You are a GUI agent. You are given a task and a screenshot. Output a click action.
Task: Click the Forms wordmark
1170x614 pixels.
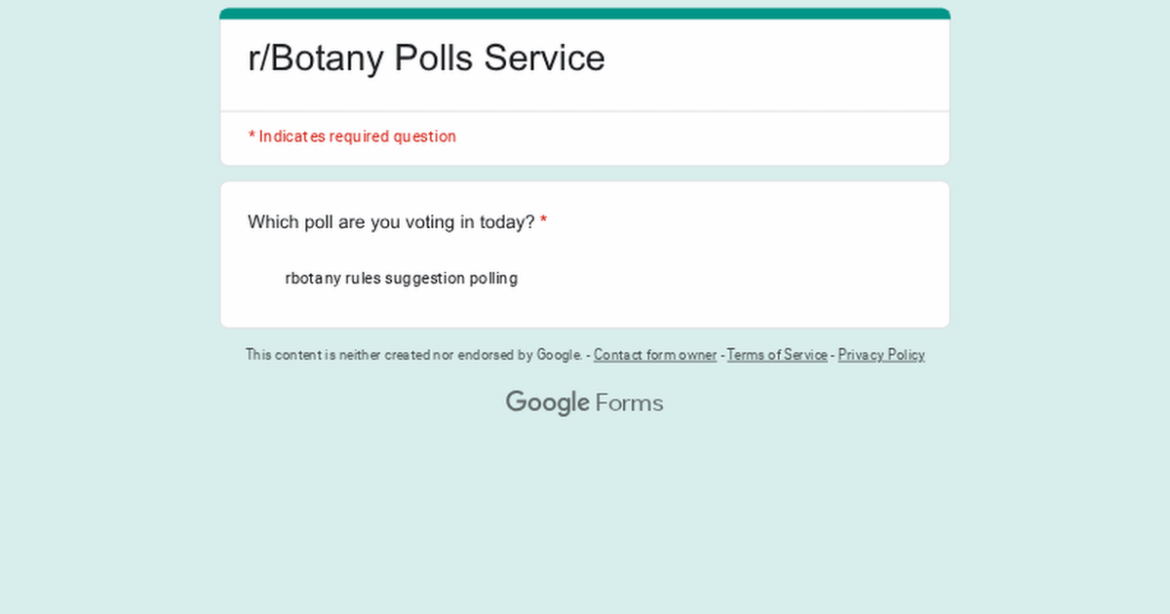click(x=630, y=402)
